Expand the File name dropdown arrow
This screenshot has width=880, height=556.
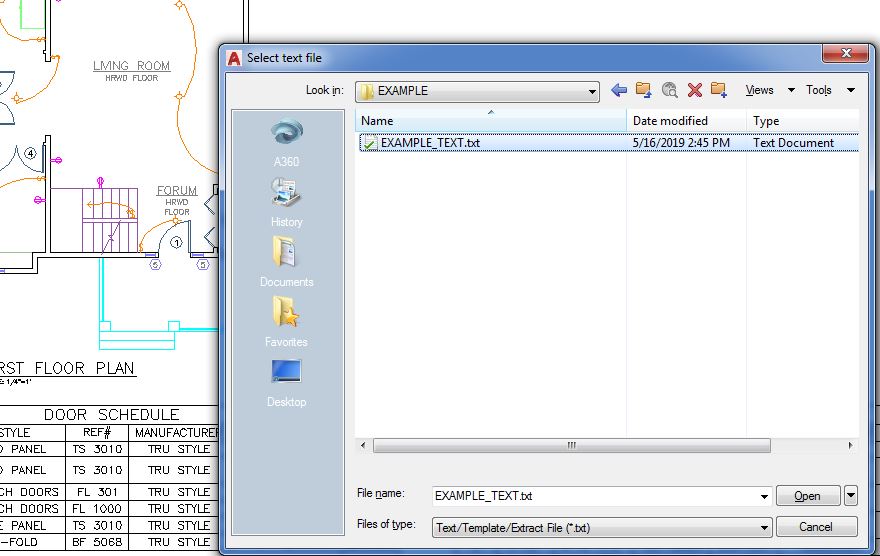(764, 497)
